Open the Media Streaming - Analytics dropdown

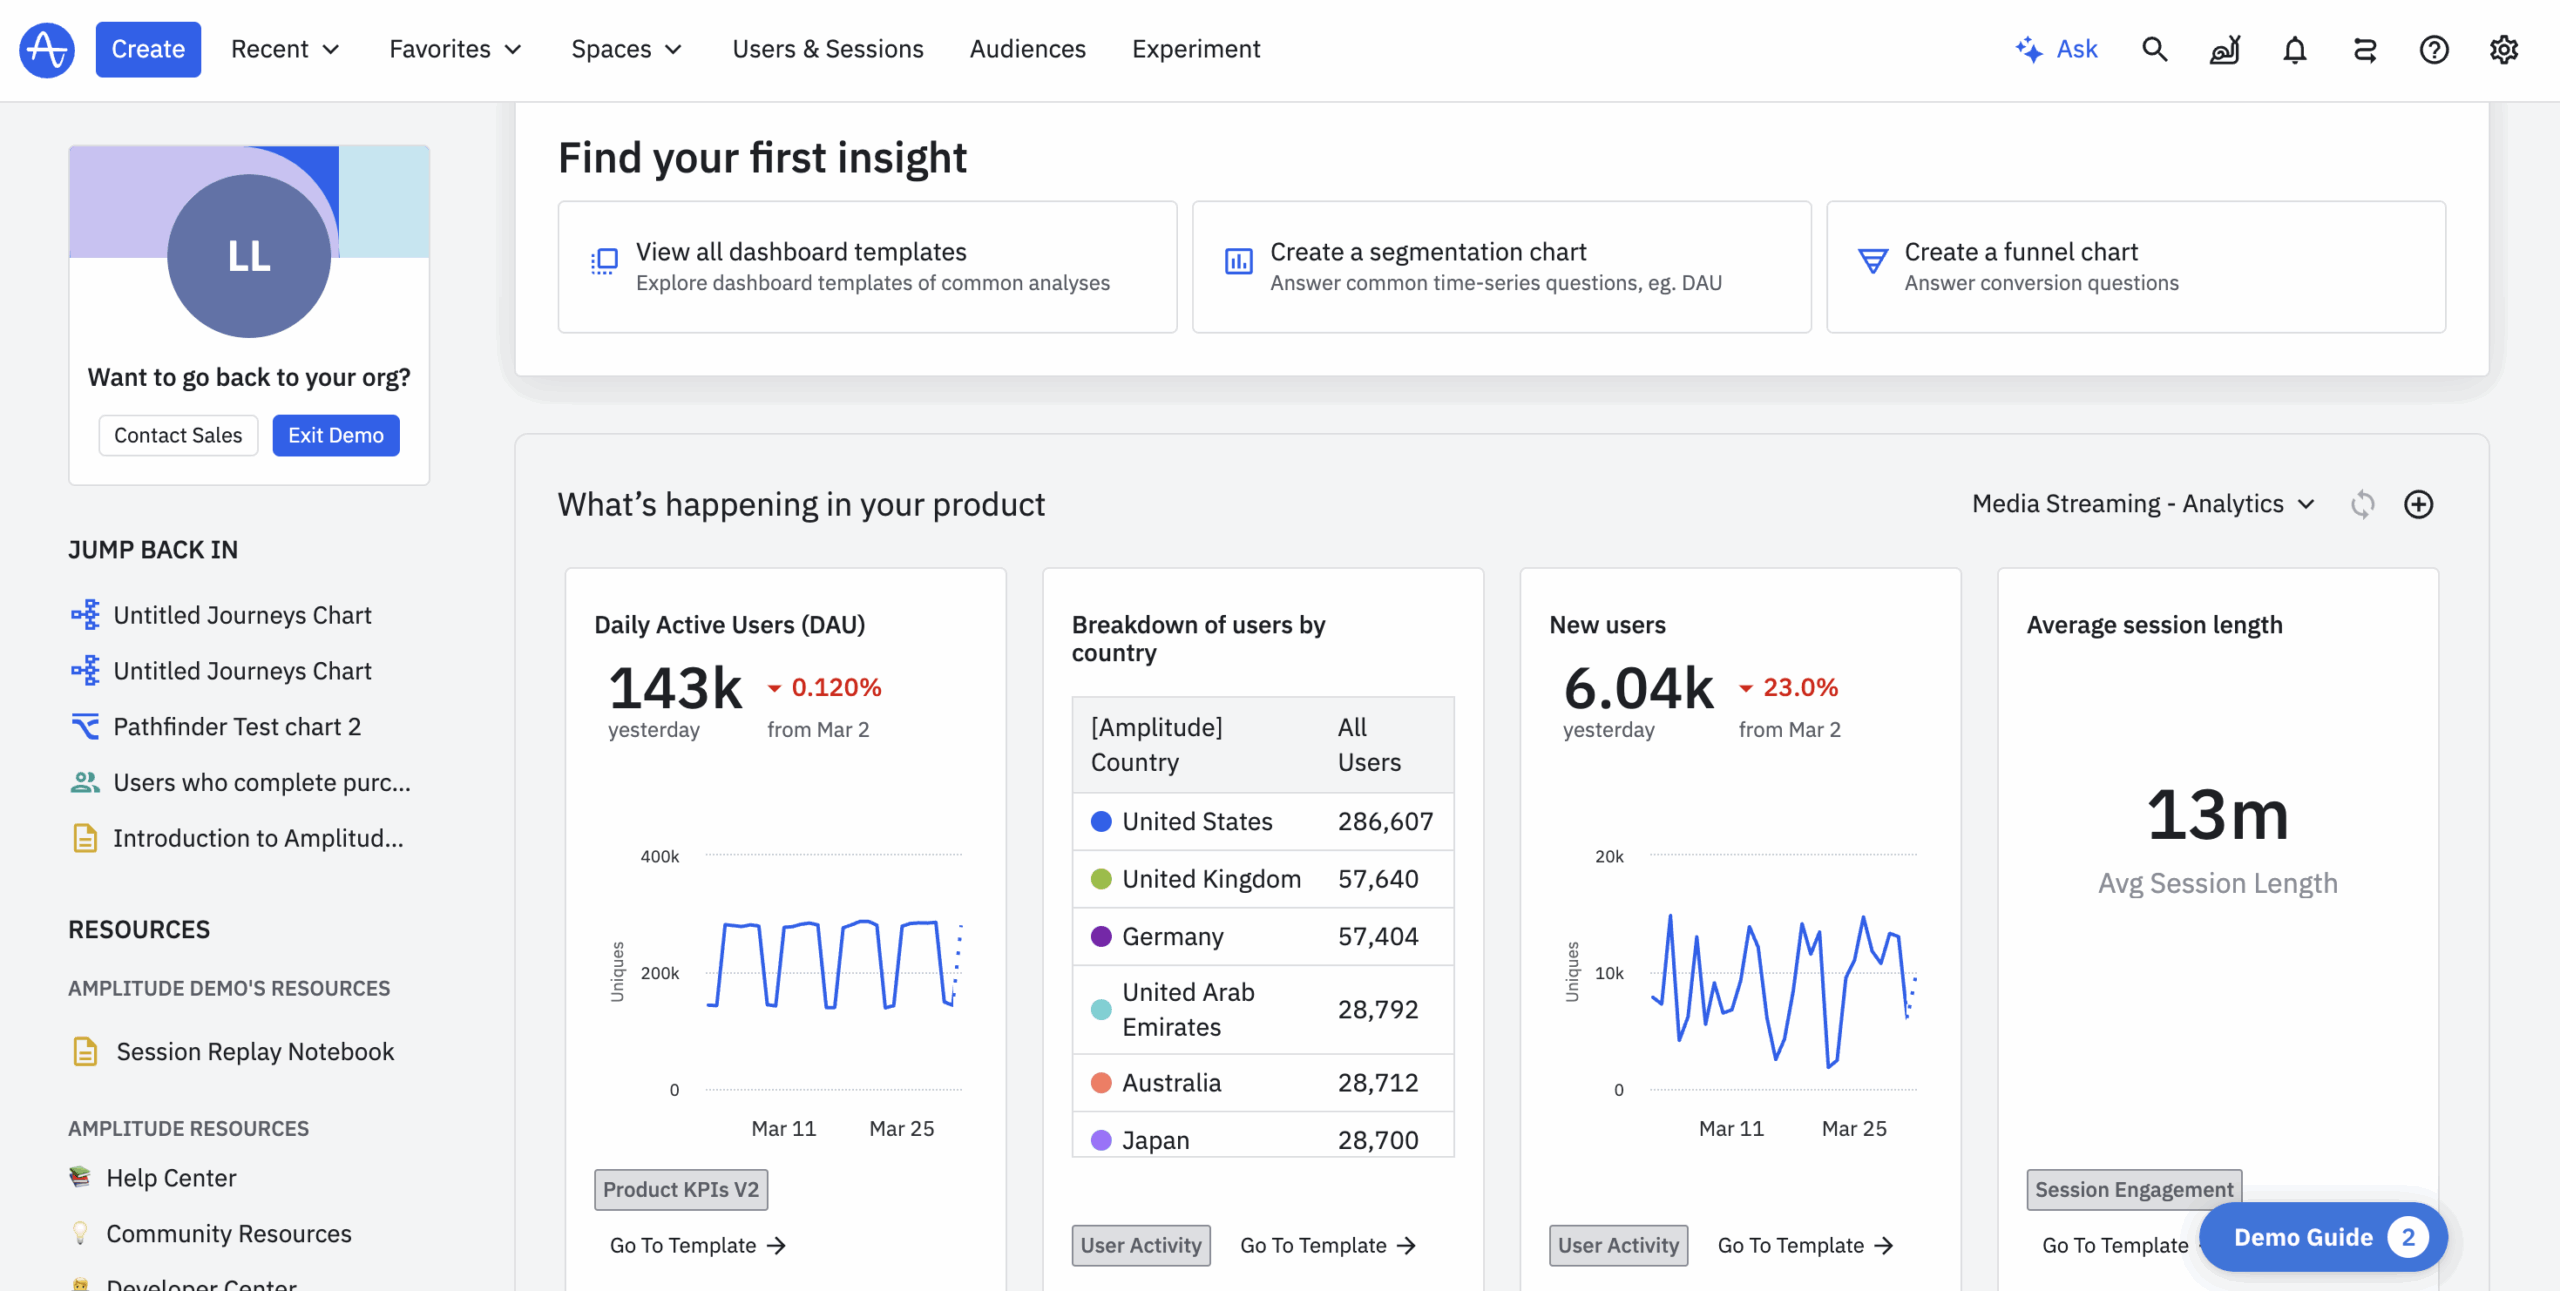pos(2143,504)
